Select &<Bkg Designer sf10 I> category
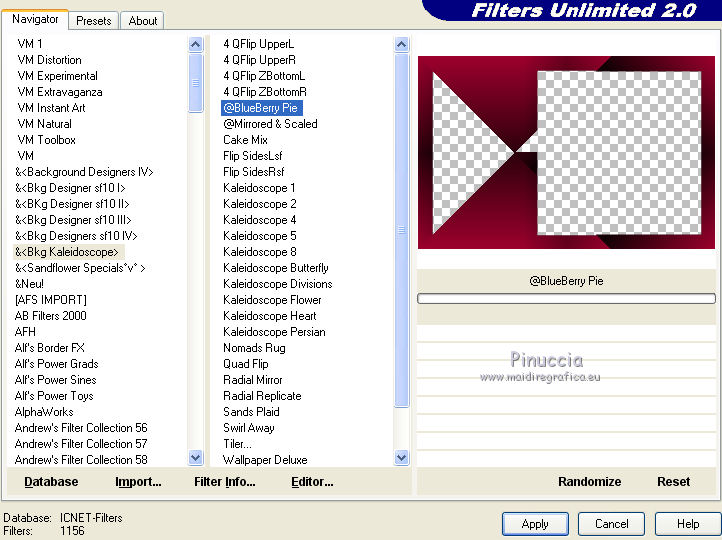This screenshot has height=540, width=722. (70, 188)
